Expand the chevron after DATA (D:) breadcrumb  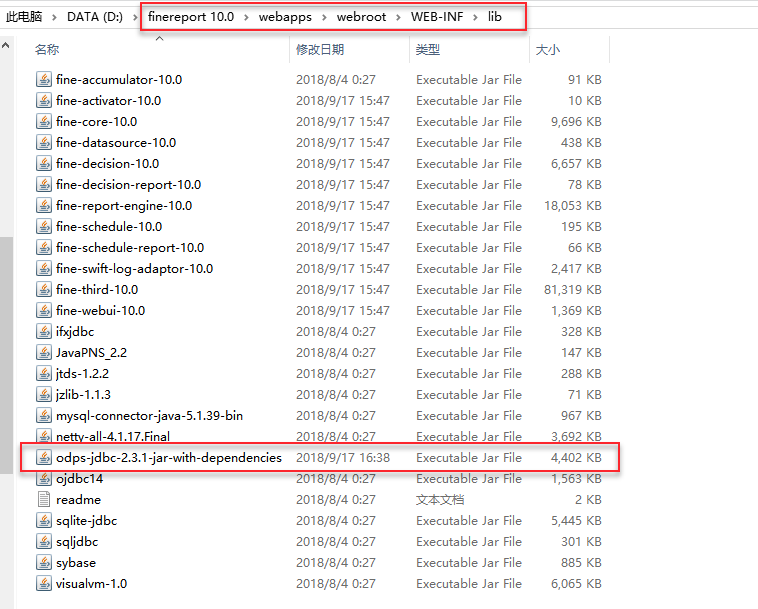[x=136, y=17]
